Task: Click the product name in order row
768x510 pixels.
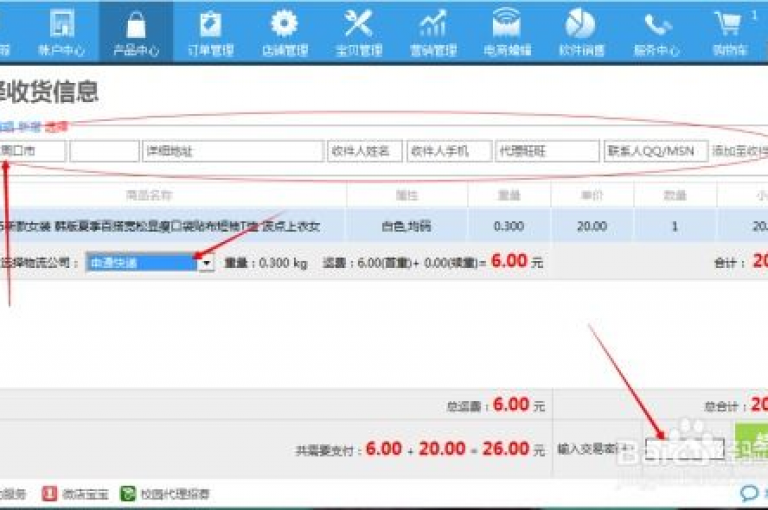Action: [x=160, y=226]
